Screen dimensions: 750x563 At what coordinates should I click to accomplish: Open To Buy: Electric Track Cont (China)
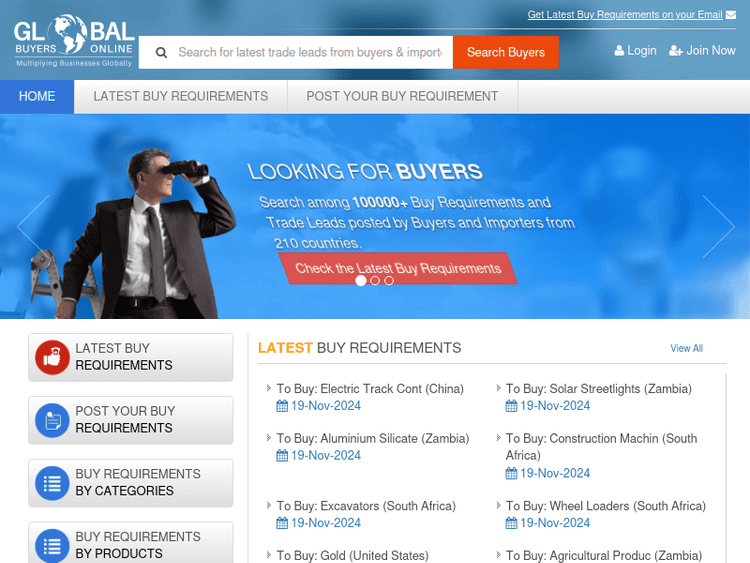pos(370,389)
